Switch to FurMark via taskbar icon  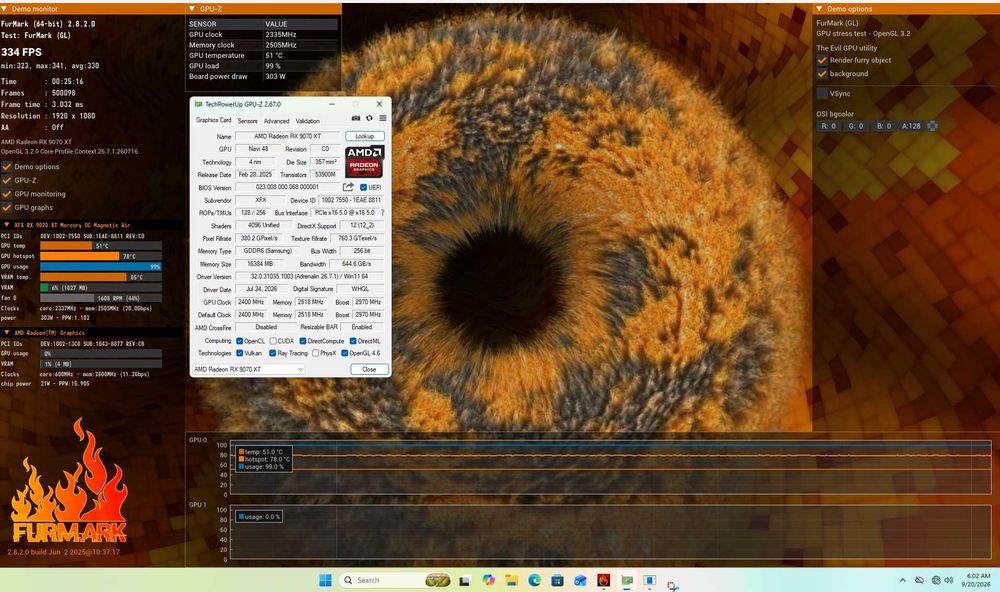point(603,580)
